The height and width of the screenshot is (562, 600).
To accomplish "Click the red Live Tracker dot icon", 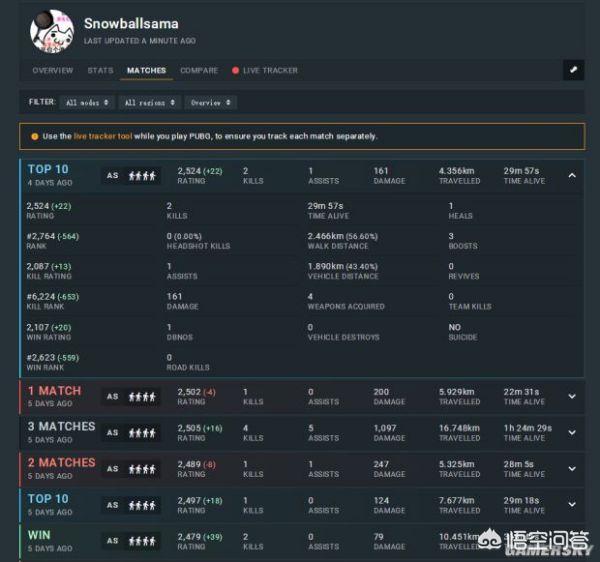I will (235, 70).
